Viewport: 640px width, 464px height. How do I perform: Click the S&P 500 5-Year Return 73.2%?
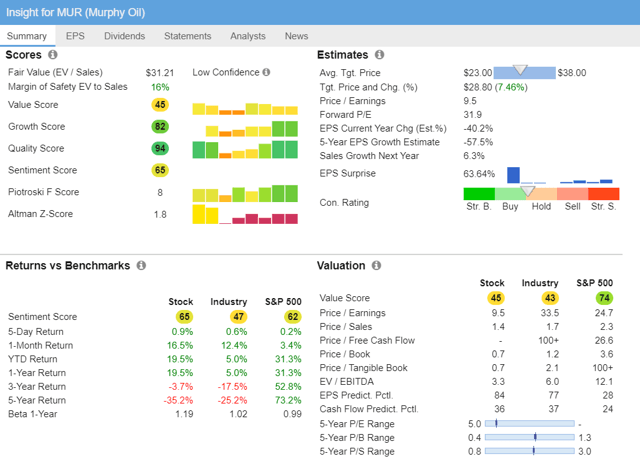click(288, 400)
